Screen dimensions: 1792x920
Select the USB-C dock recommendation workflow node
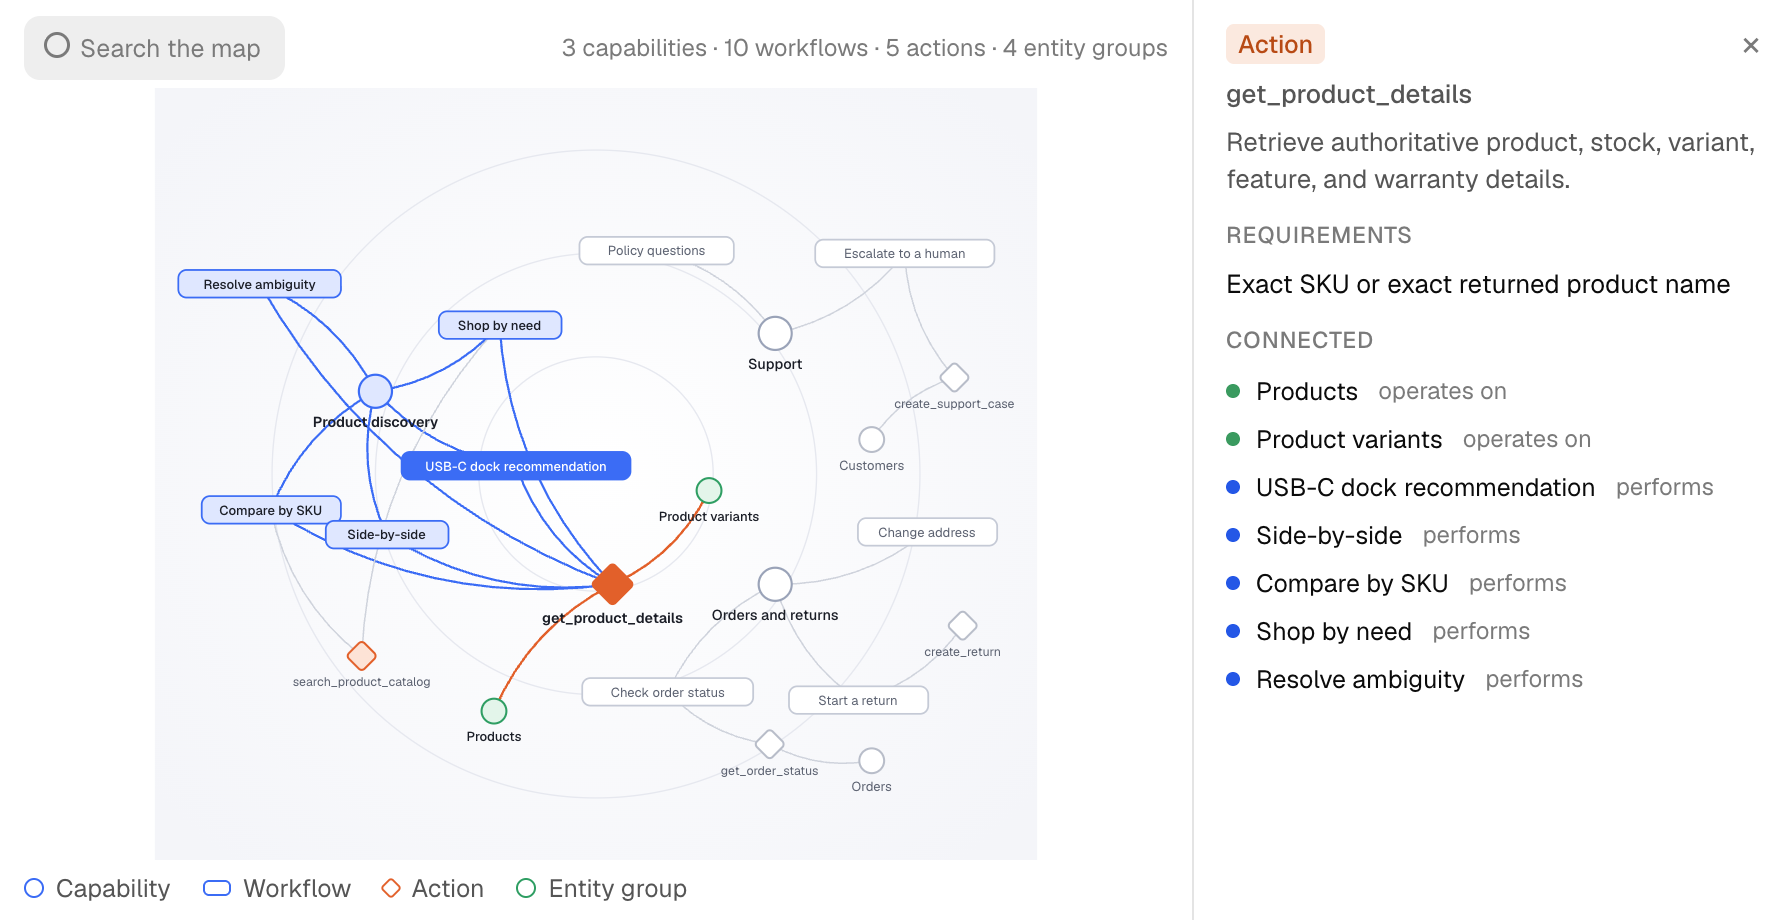point(516,466)
